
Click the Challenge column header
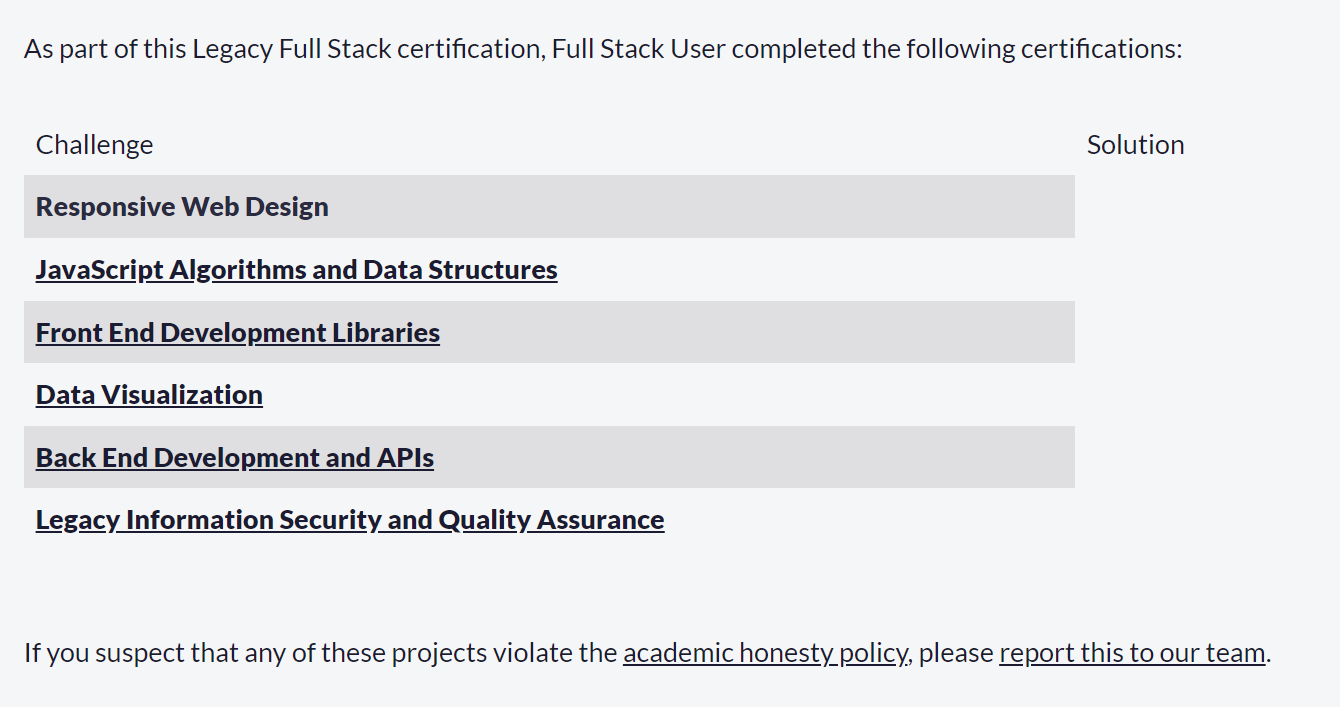pyautogui.click(x=94, y=144)
